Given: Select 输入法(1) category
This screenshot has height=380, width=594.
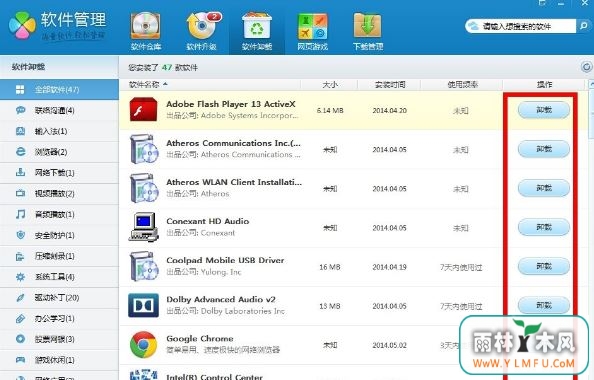Looking at the screenshot, I should [59, 131].
